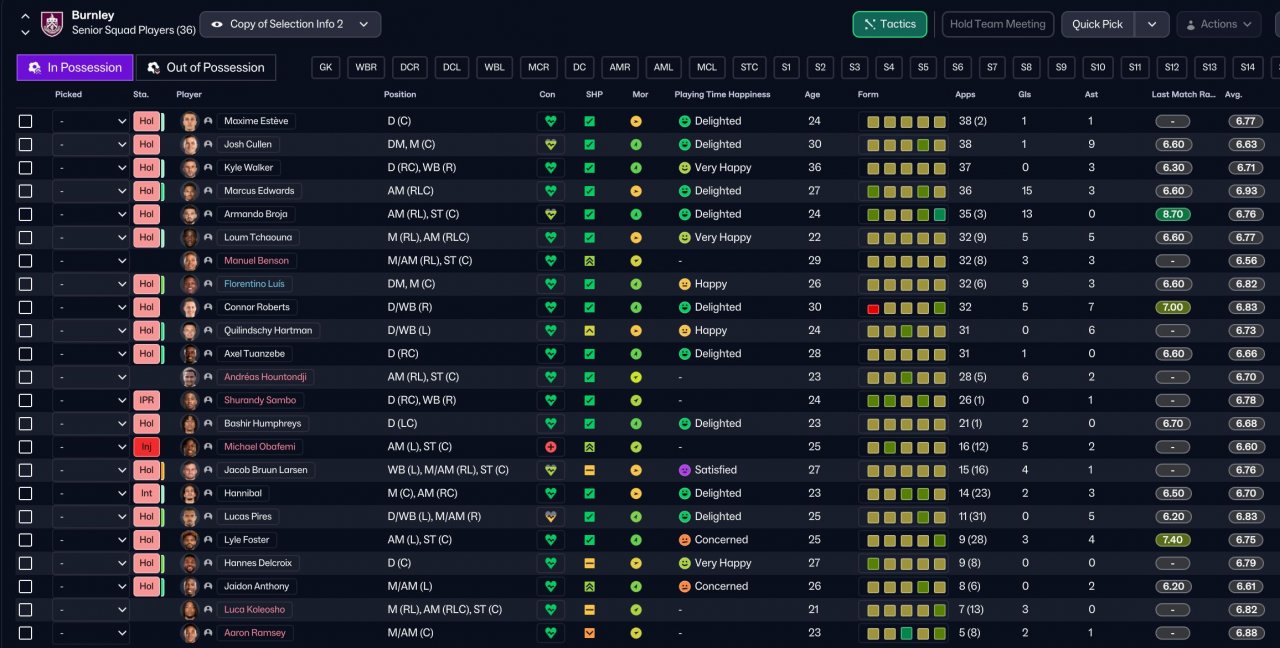
Task: Select the STC position slot
Action: tap(749, 67)
